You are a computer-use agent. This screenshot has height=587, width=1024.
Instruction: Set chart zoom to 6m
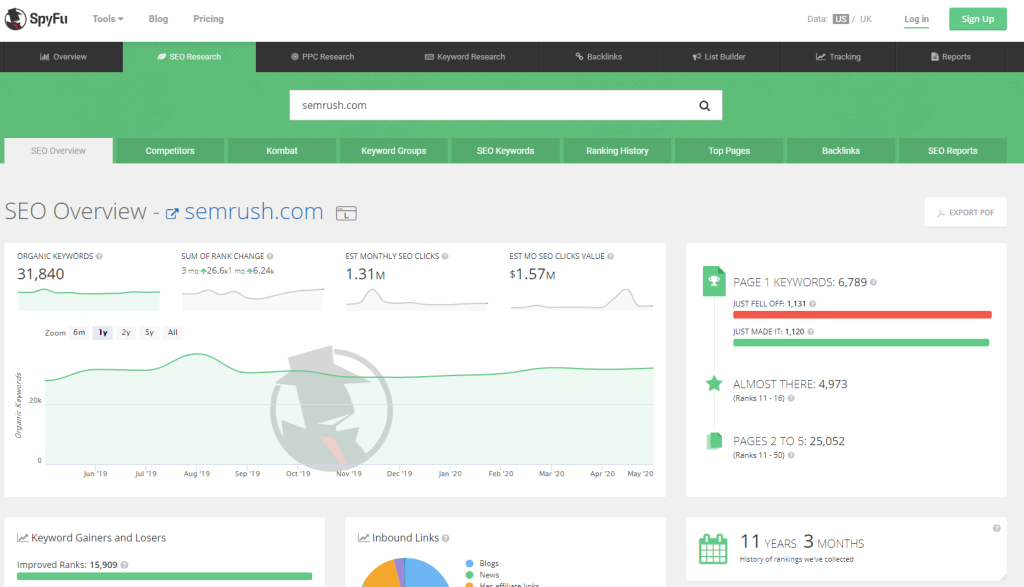pyautogui.click(x=79, y=332)
